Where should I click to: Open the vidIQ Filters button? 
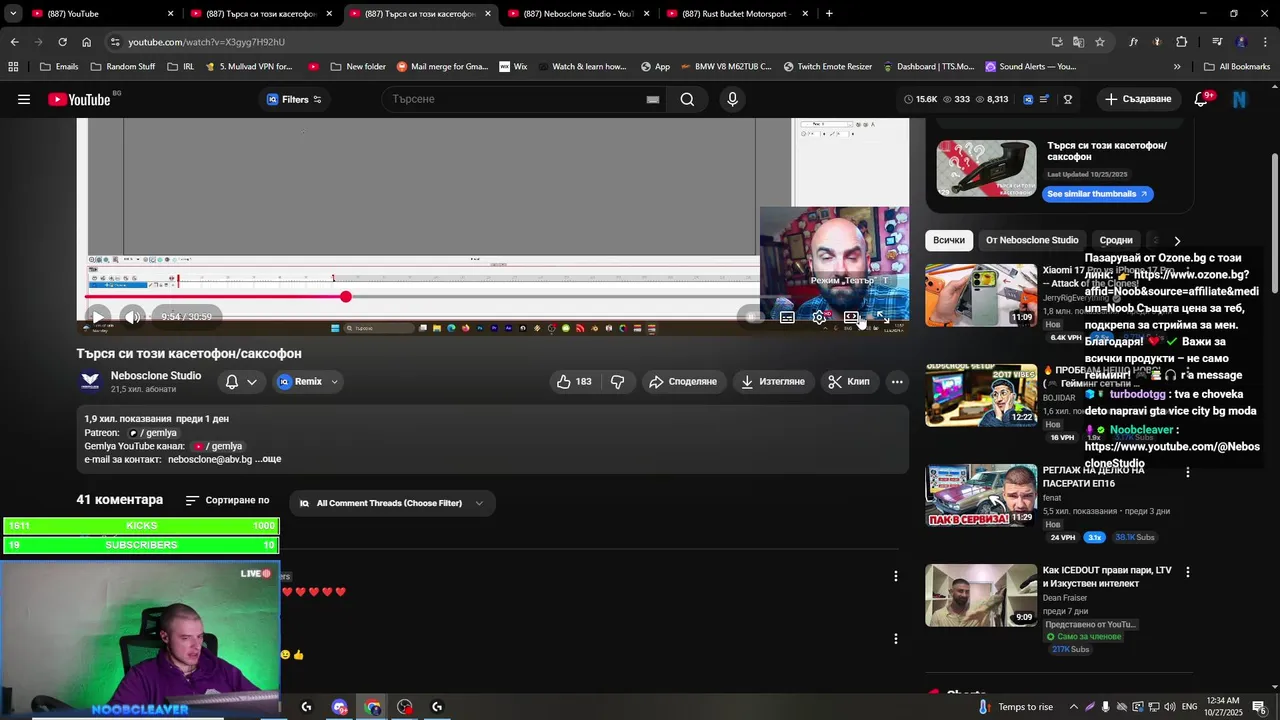pyautogui.click(x=293, y=99)
